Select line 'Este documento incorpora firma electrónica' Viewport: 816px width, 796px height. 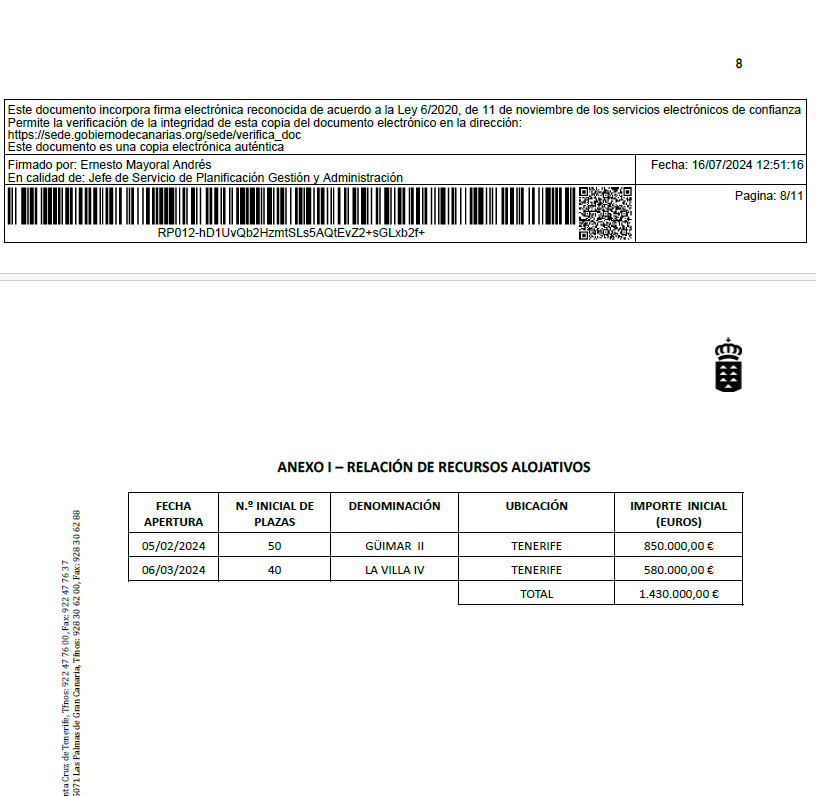[404, 110]
